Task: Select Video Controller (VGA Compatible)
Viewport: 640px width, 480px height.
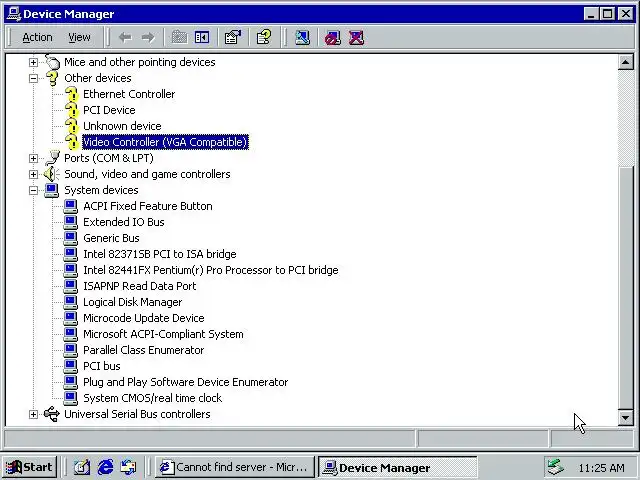Action: tap(165, 142)
